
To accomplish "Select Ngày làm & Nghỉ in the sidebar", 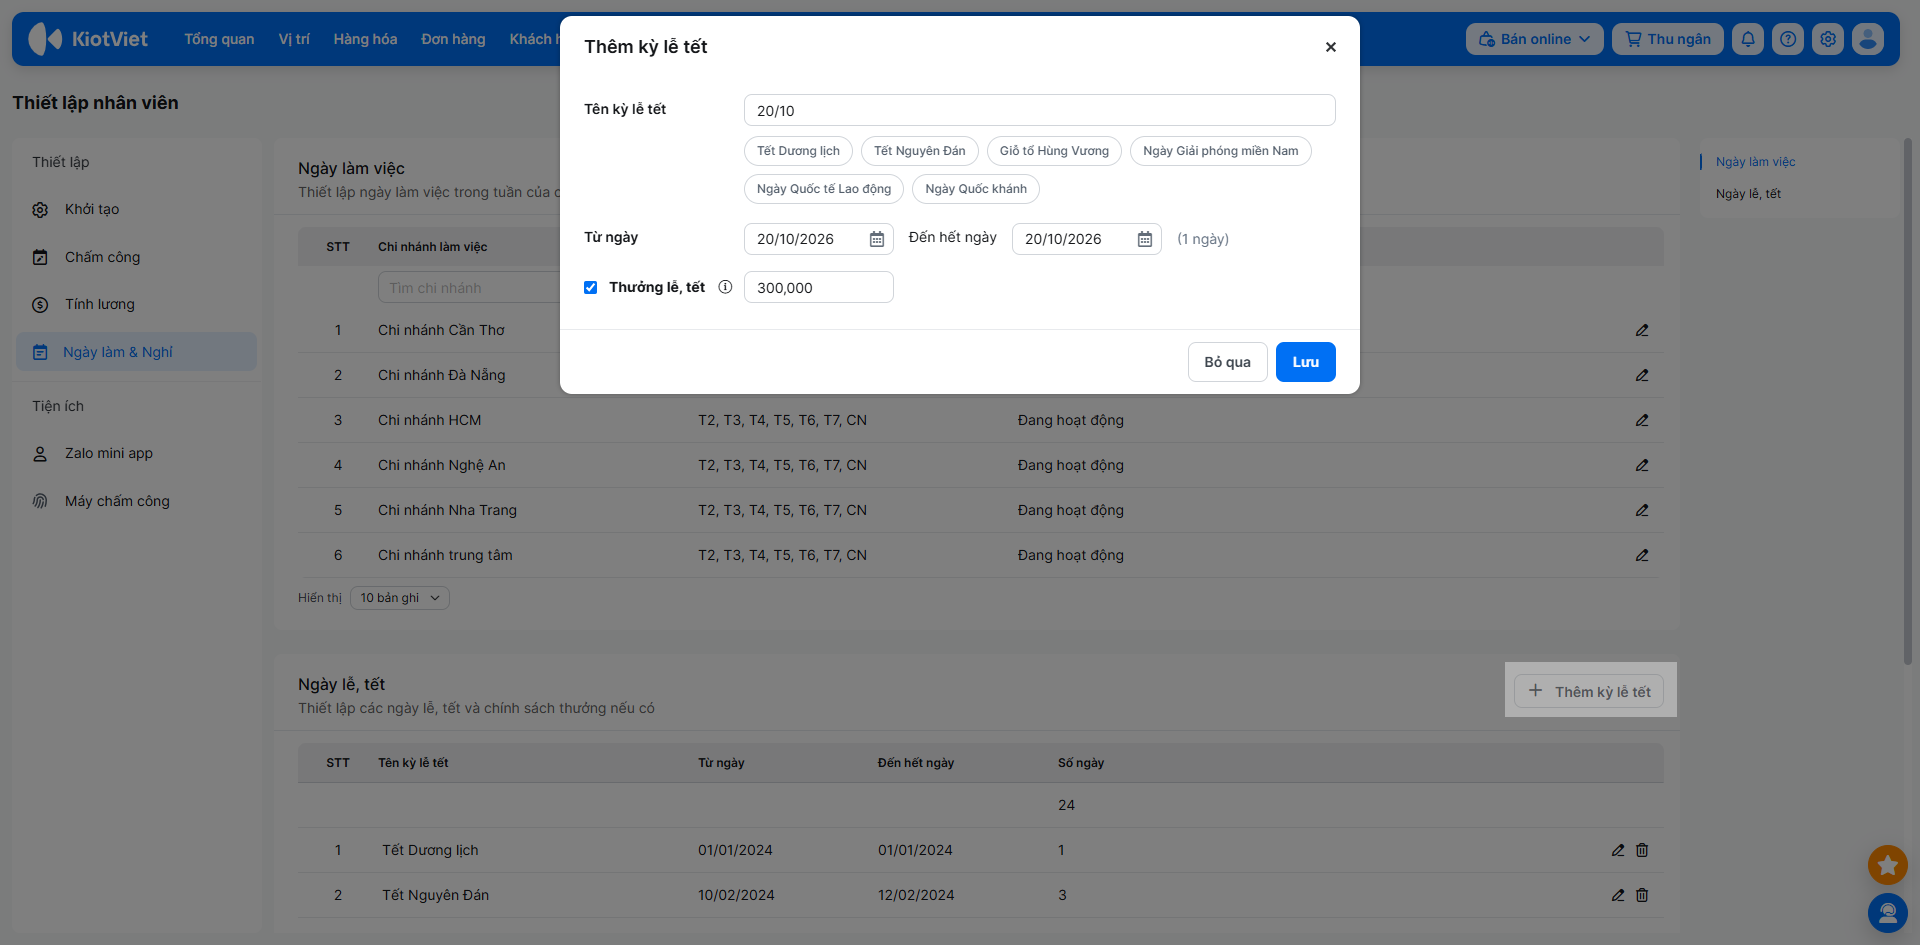I will click(x=136, y=352).
